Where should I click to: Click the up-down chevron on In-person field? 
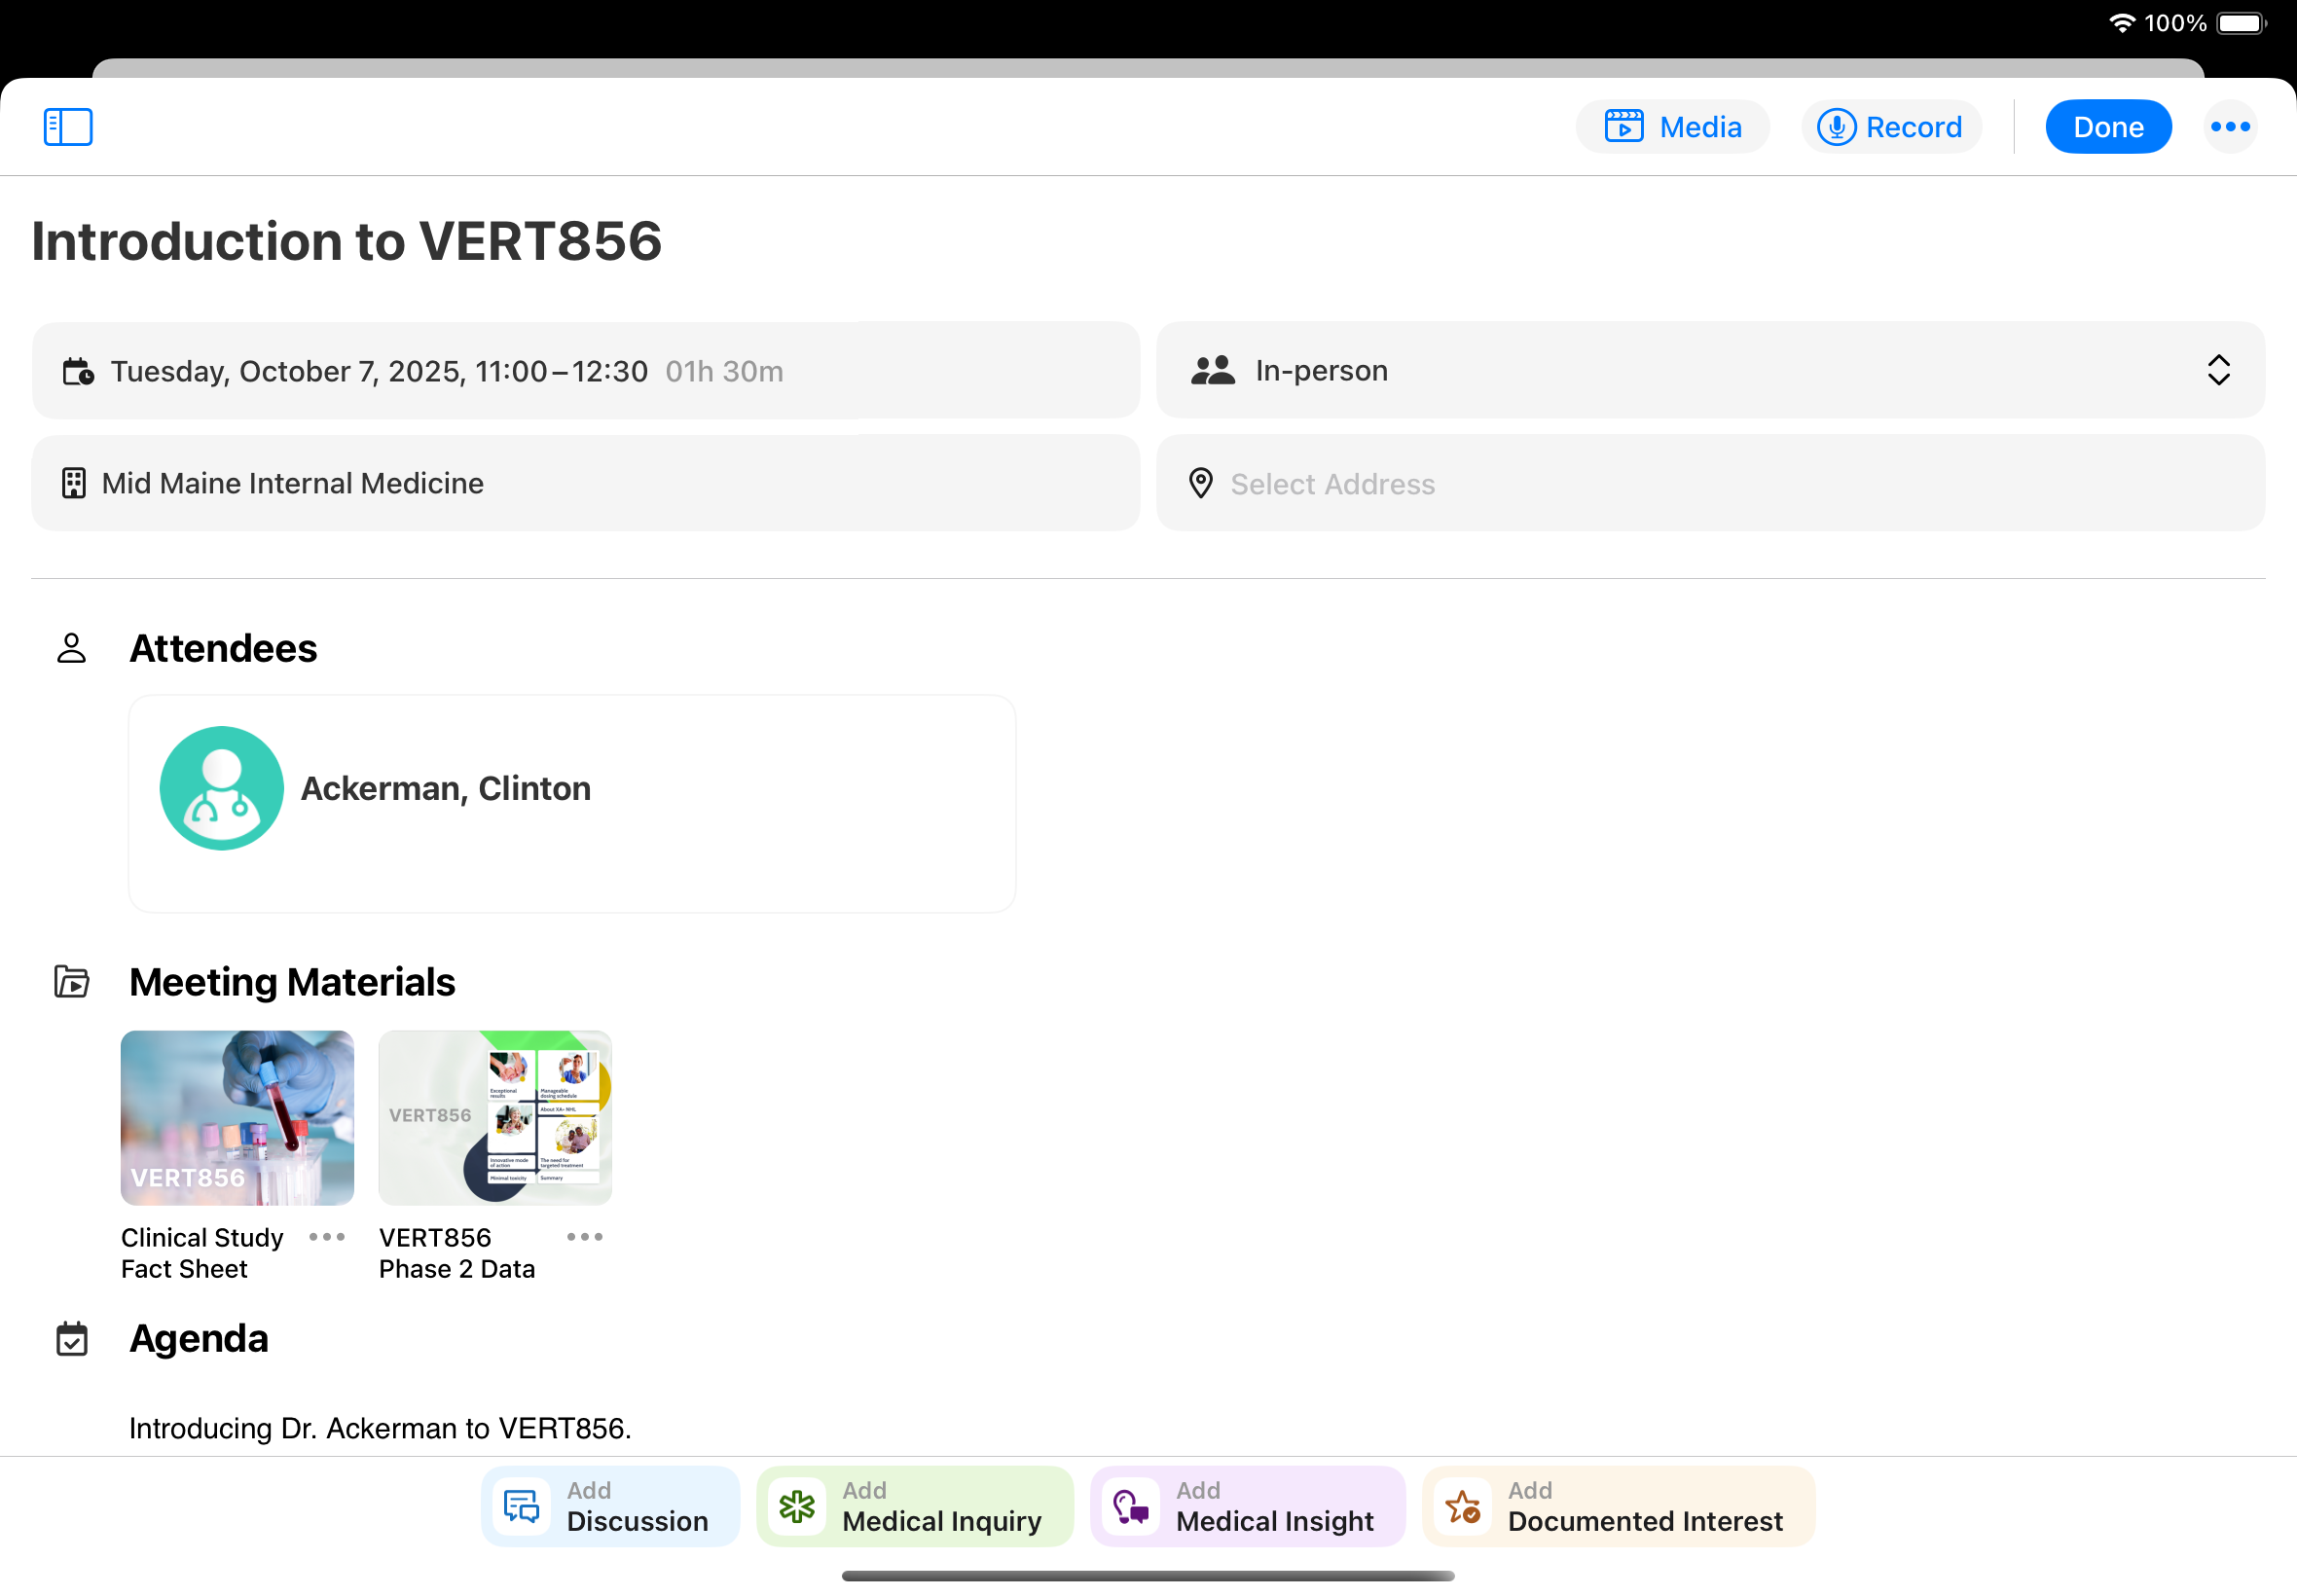coord(2218,370)
